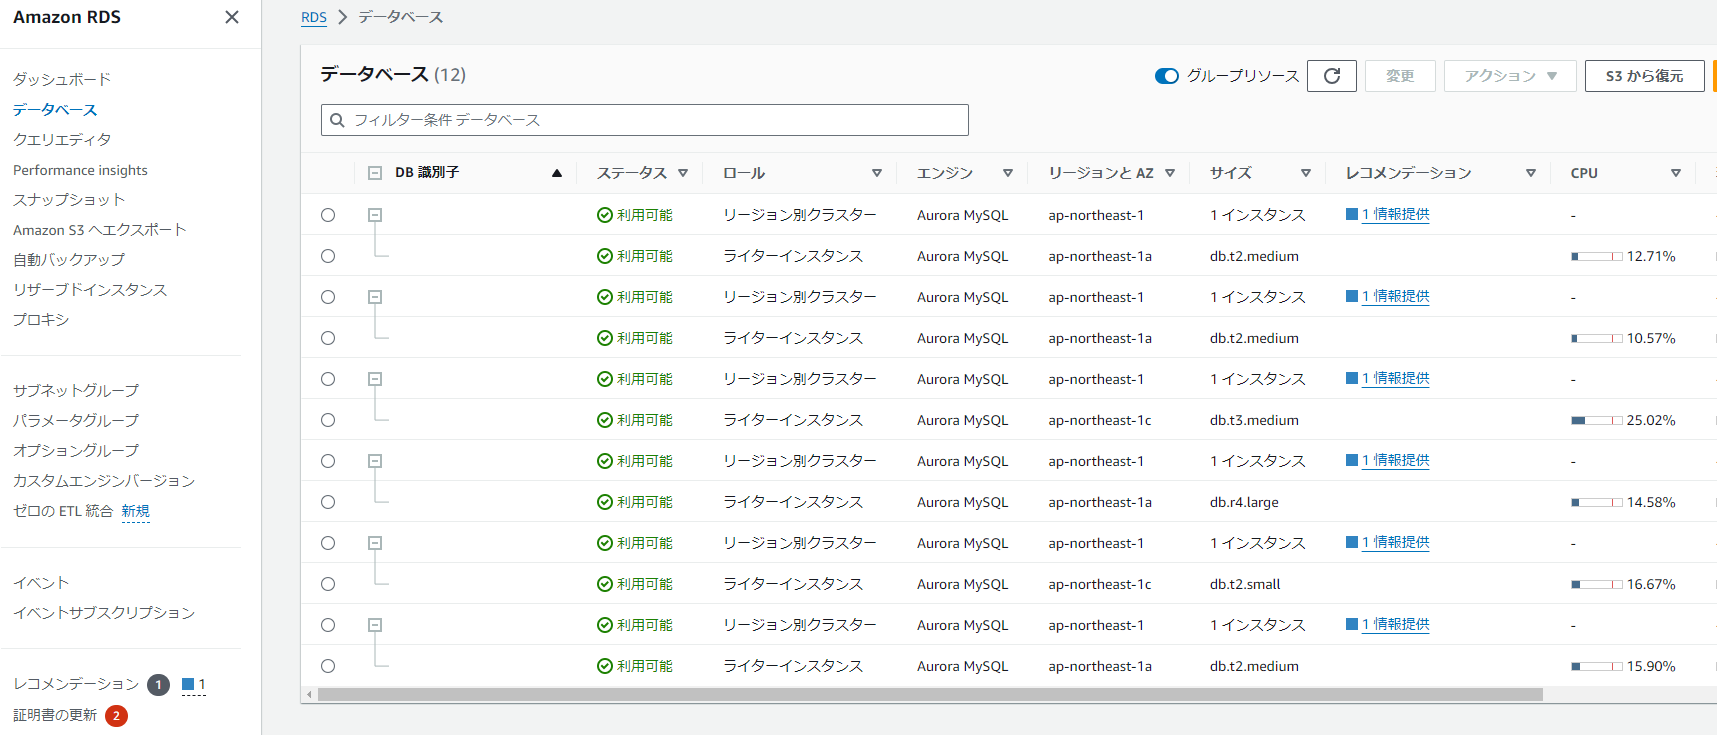
Task: Click the サイズ column sort icon
Action: pos(1305,173)
